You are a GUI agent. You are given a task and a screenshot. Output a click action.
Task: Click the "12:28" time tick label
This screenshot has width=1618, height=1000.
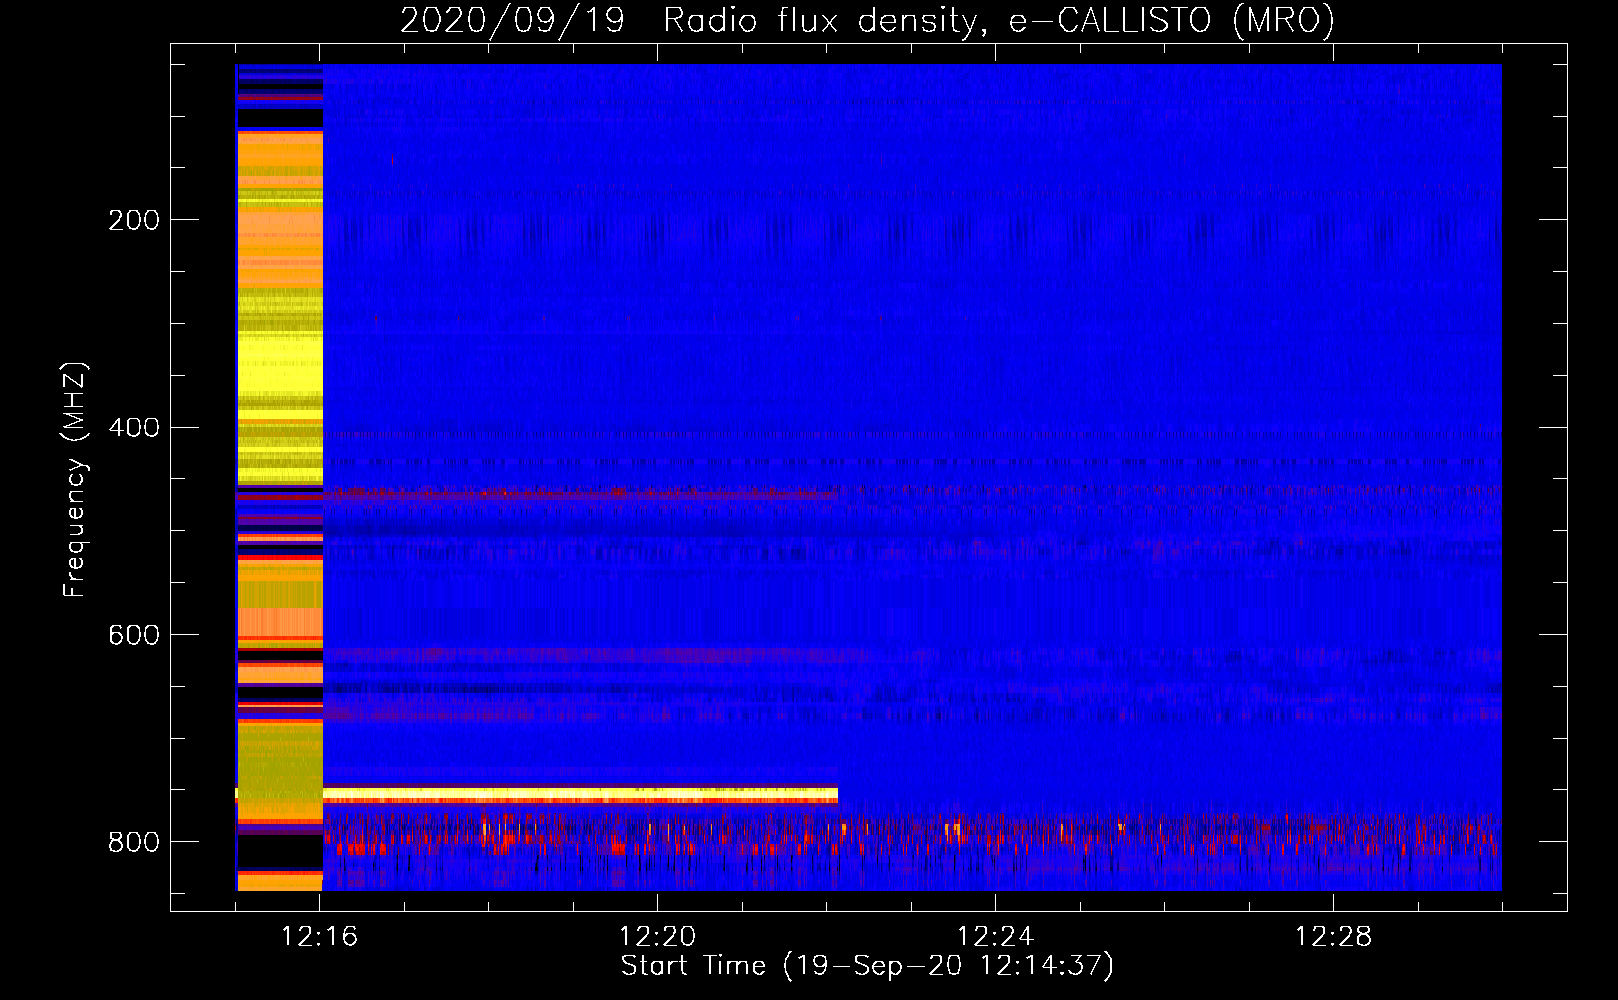(1333, 936)
